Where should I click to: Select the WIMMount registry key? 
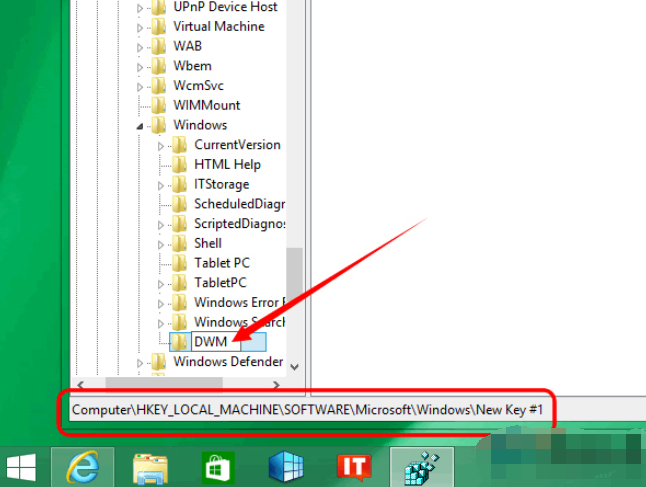point(206,105)
